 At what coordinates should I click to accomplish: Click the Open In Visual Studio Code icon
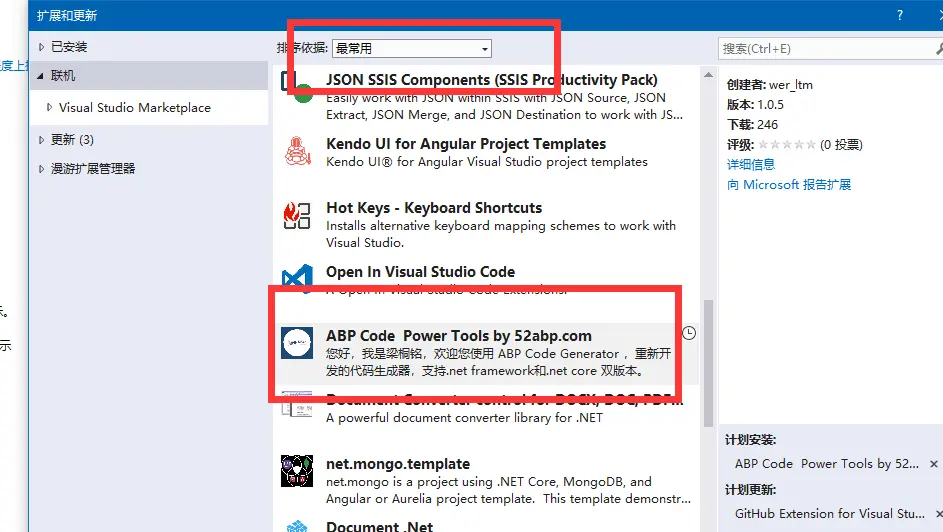297,278
